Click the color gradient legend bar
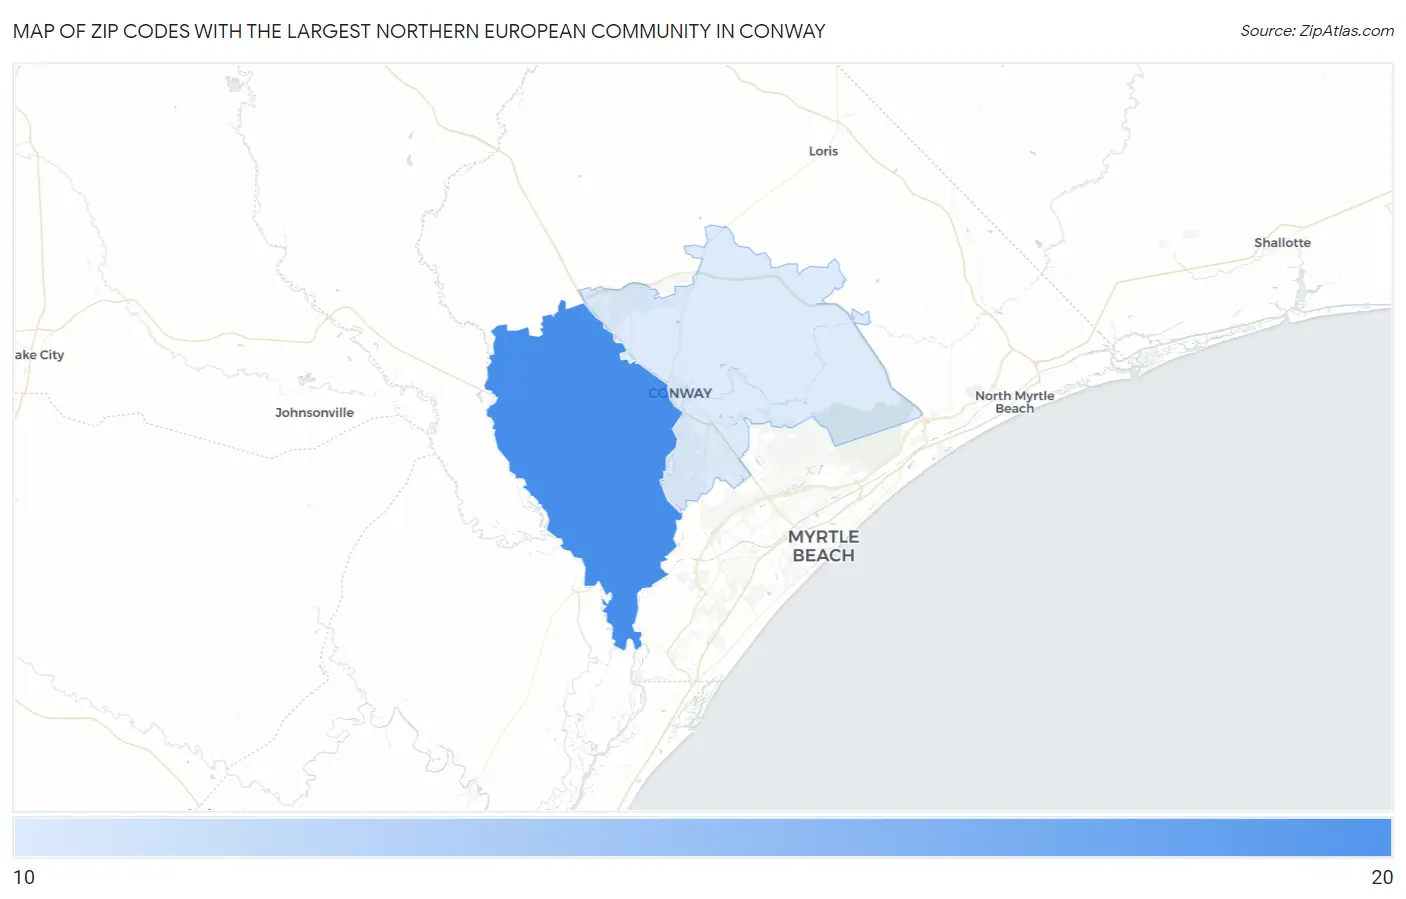Viewport: 1406px width, 899px height. [x=703, y=838]
